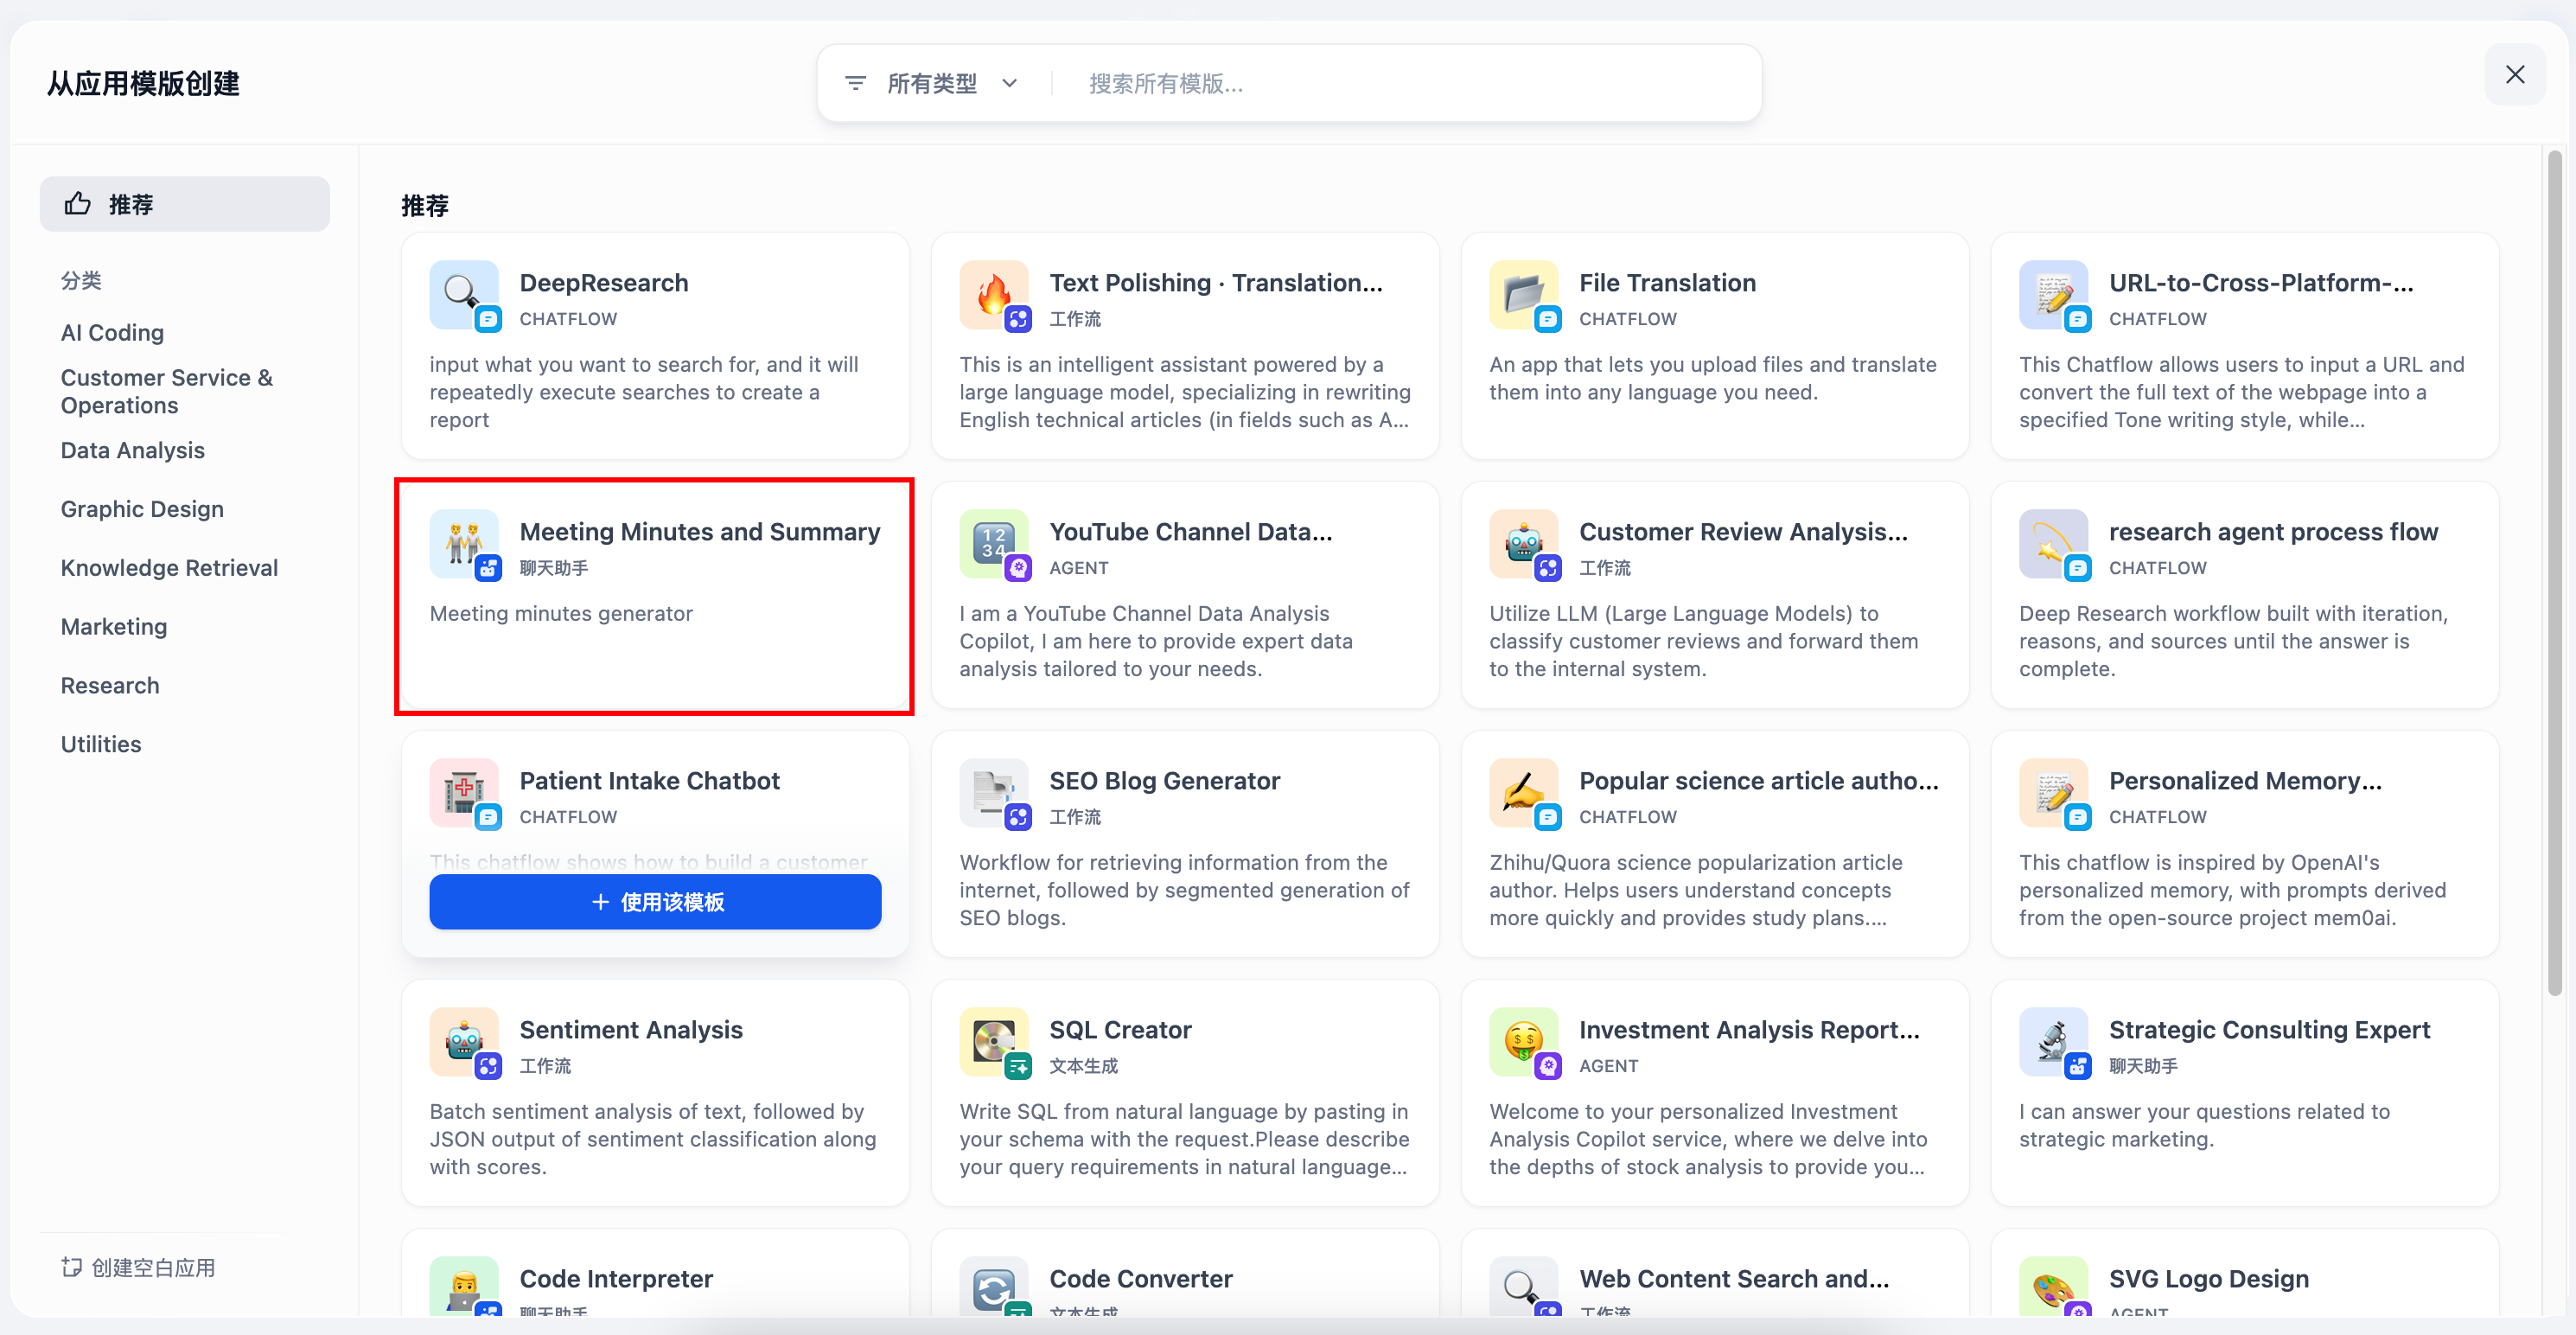Click 'Meeting minutes generator' description text
The width and height of the screenshot is (2576, 1335).
tap(561, 613)
